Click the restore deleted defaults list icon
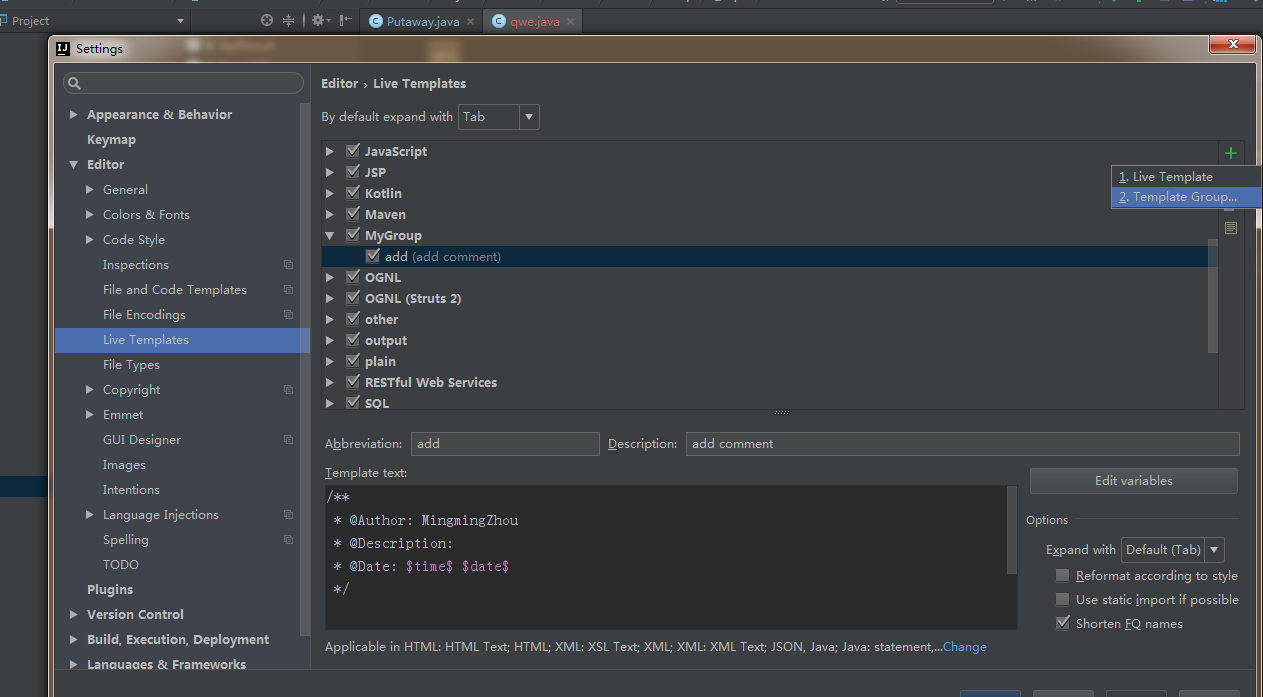Viewport: 1263px width, 697px height. 1230,228
